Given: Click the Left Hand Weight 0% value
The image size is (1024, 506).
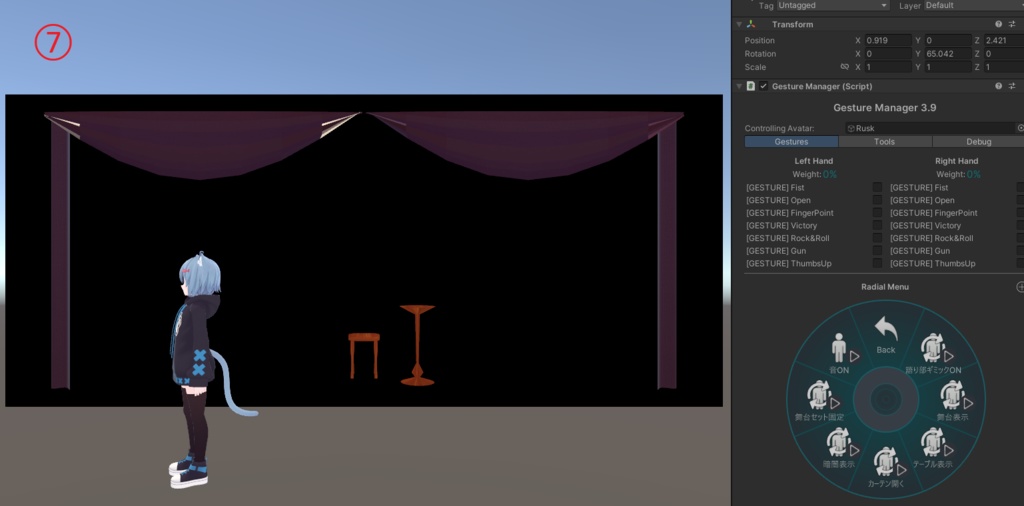Looking at the screenshot, I should click(x=829, y=174).
